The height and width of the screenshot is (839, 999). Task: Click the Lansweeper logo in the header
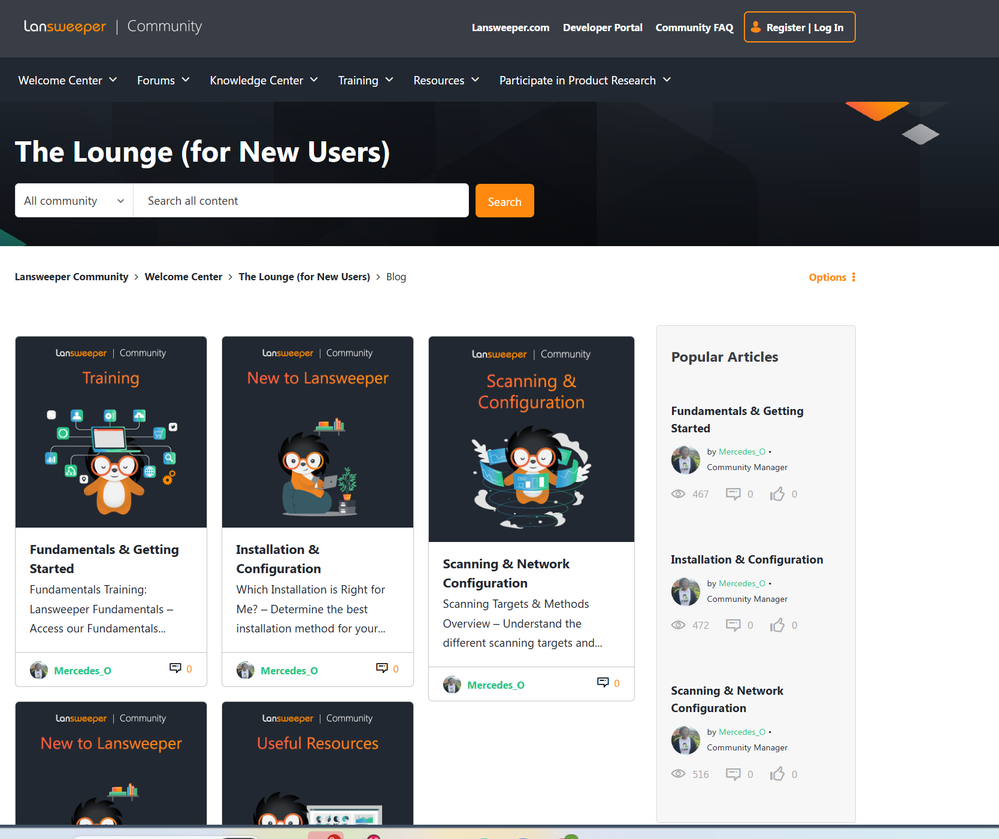point(65,27)
